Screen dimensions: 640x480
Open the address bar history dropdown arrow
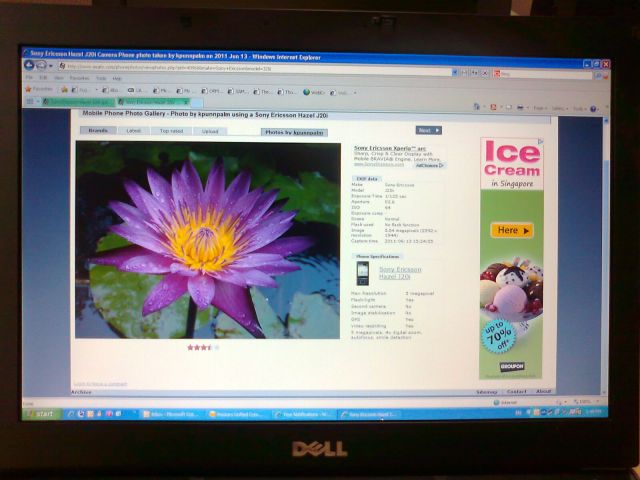click(454, 73)
